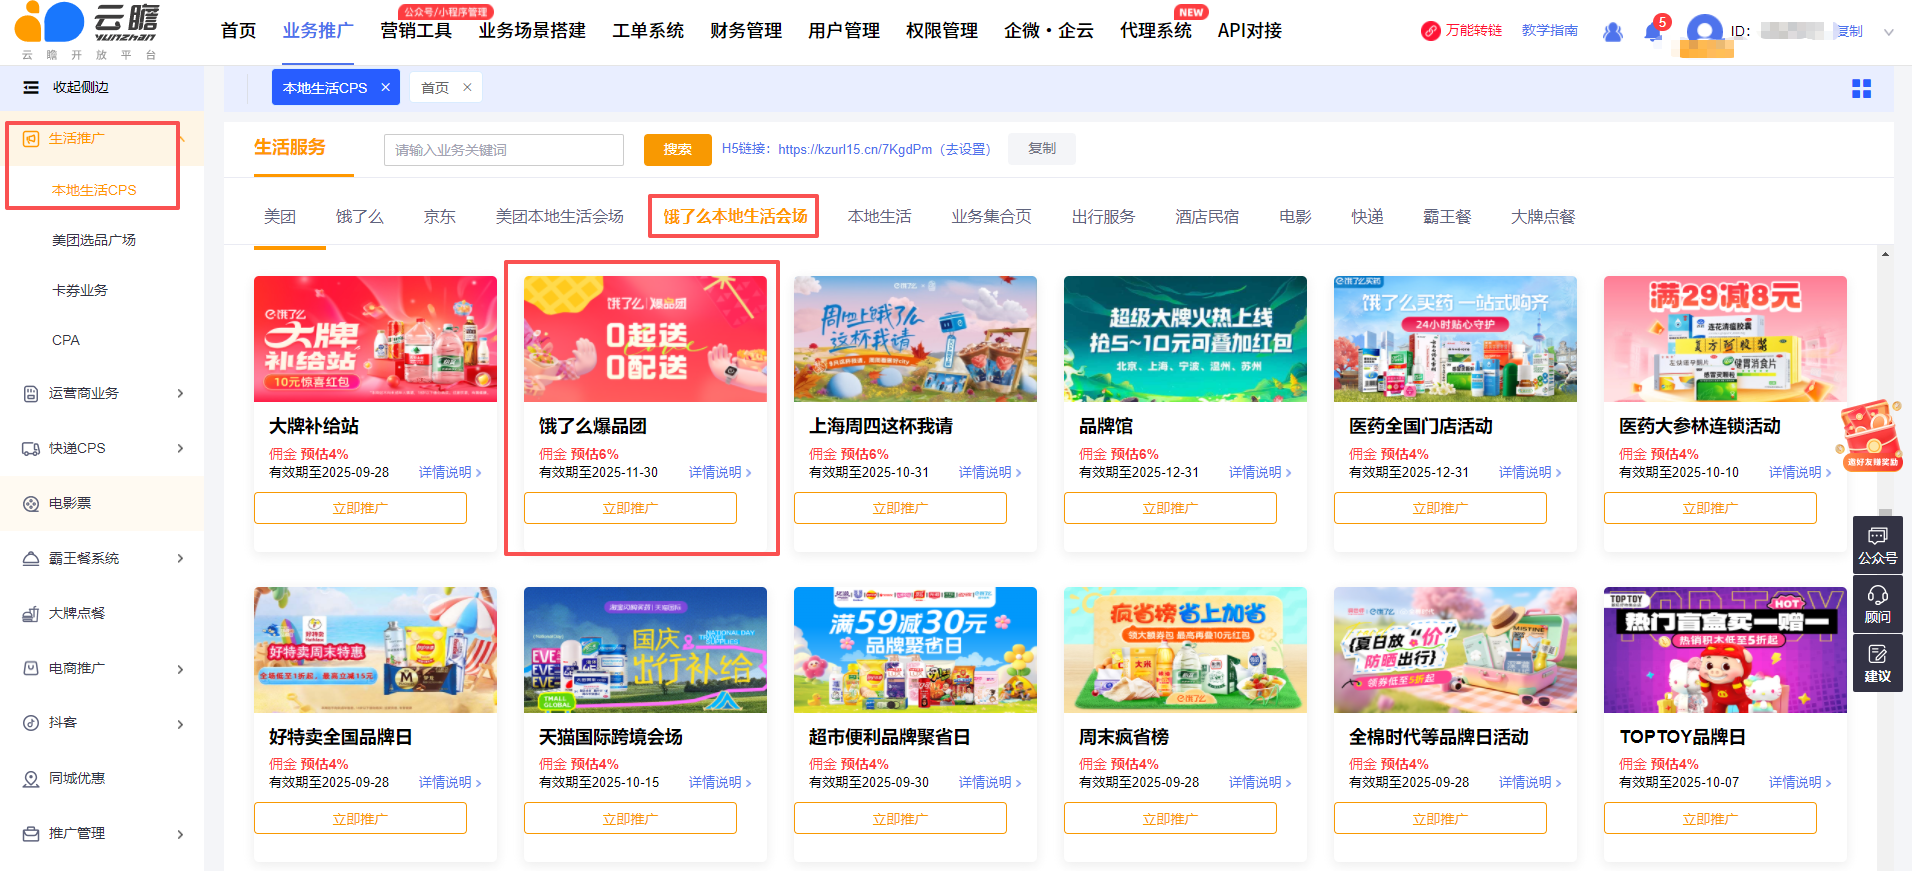Click 立即推广 for 周末疯省榜
1912x871 pixels.
tap(1170, 819)
